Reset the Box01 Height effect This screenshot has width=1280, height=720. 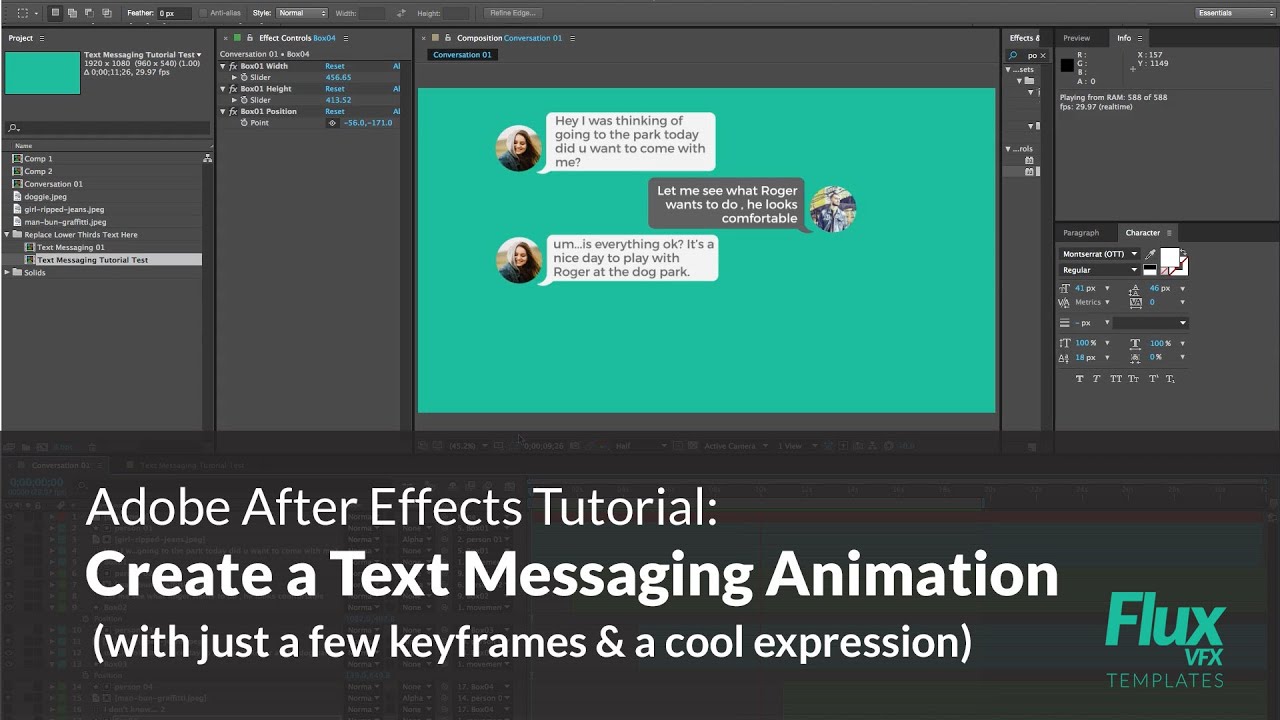tap(335, 89)
